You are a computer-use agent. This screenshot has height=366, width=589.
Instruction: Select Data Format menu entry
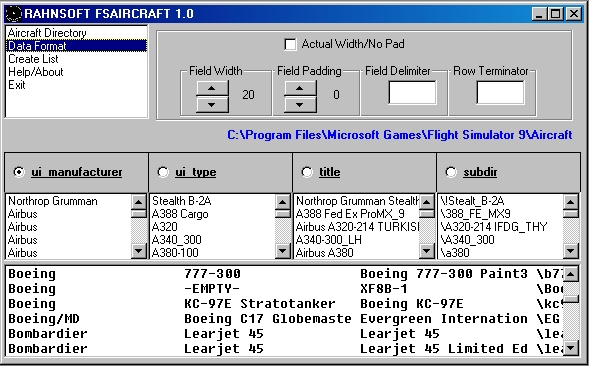point(76,46)
